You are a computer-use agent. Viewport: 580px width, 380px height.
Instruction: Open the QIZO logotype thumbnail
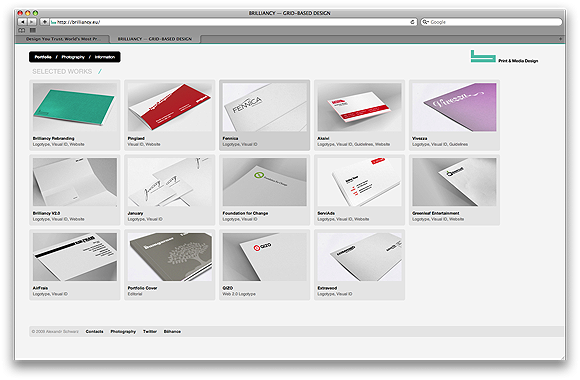pyautogui.click(x=264, y=257)
